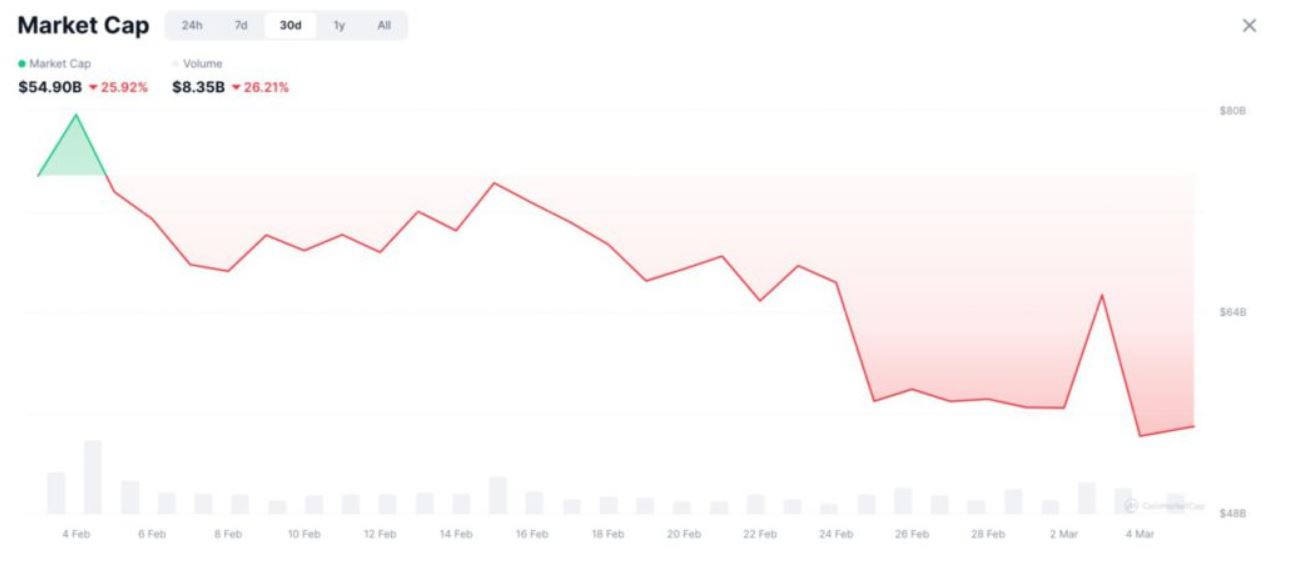
Task: Select the 7d time range tab
Action: click(241, 26)
